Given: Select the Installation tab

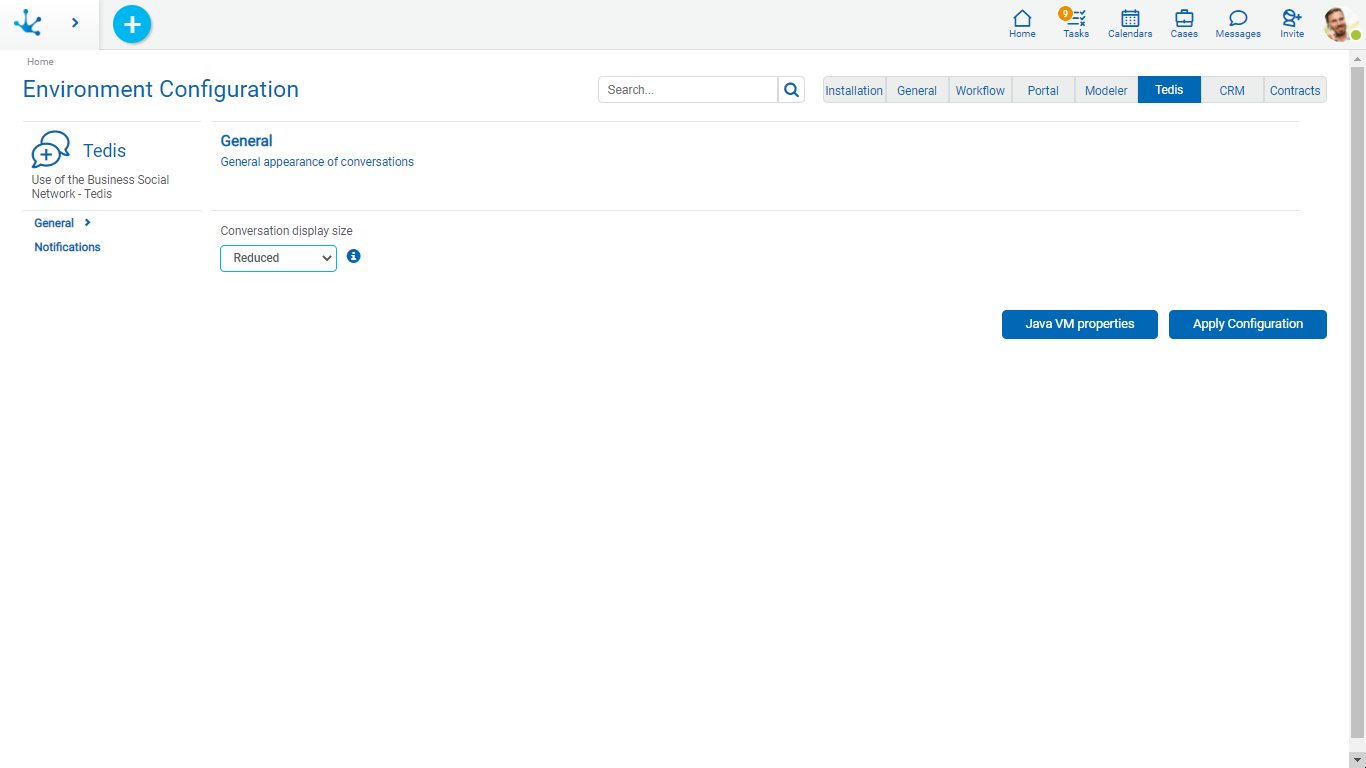Looking at the screenshot, I should coord(854,90).
